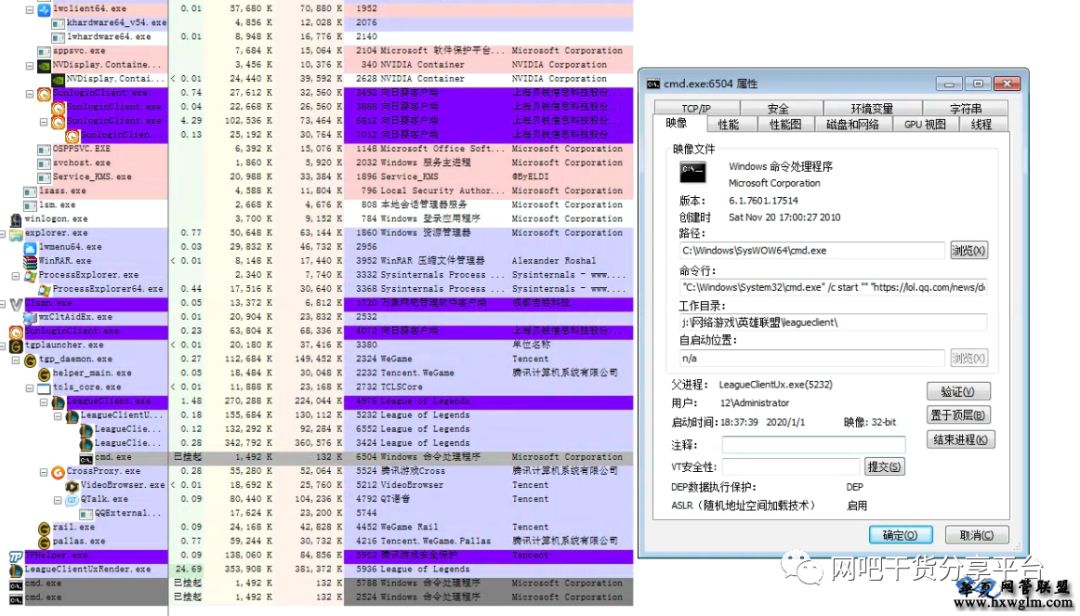Click the lwclient64.exe process icon
The height and width of the screenshot is (616, 1080).
click(x=44, y=9)
